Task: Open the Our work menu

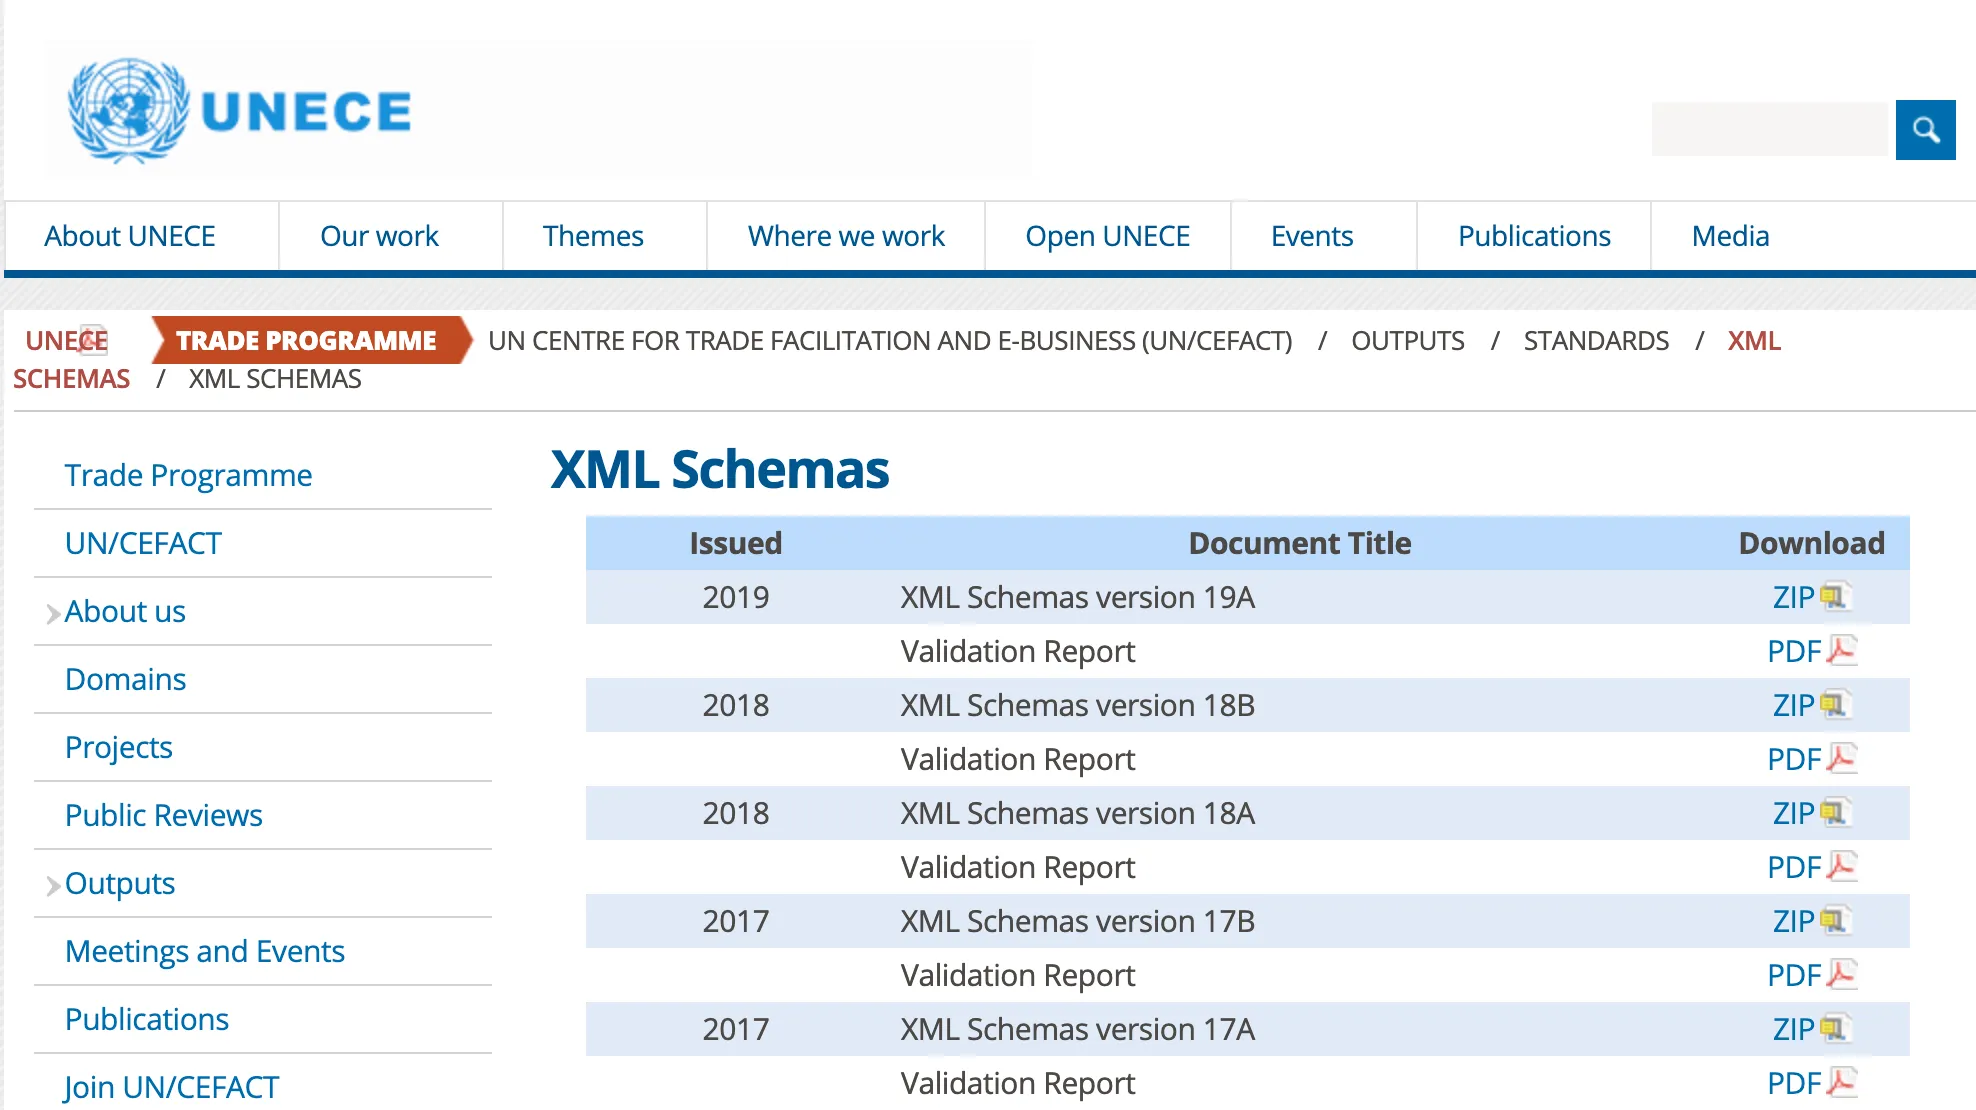Action: click(x=379, y=236)
